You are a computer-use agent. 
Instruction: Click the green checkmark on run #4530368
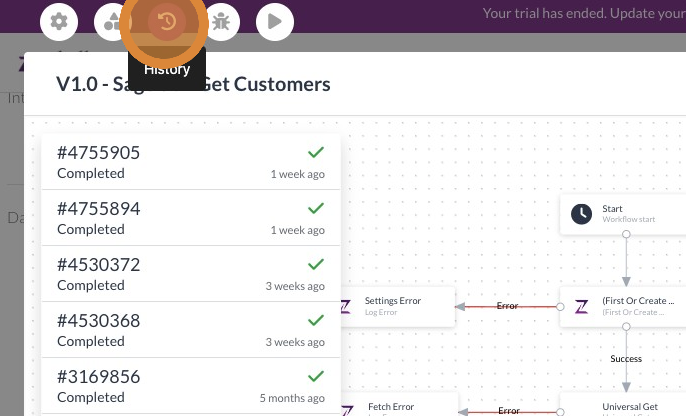(316, 320)
